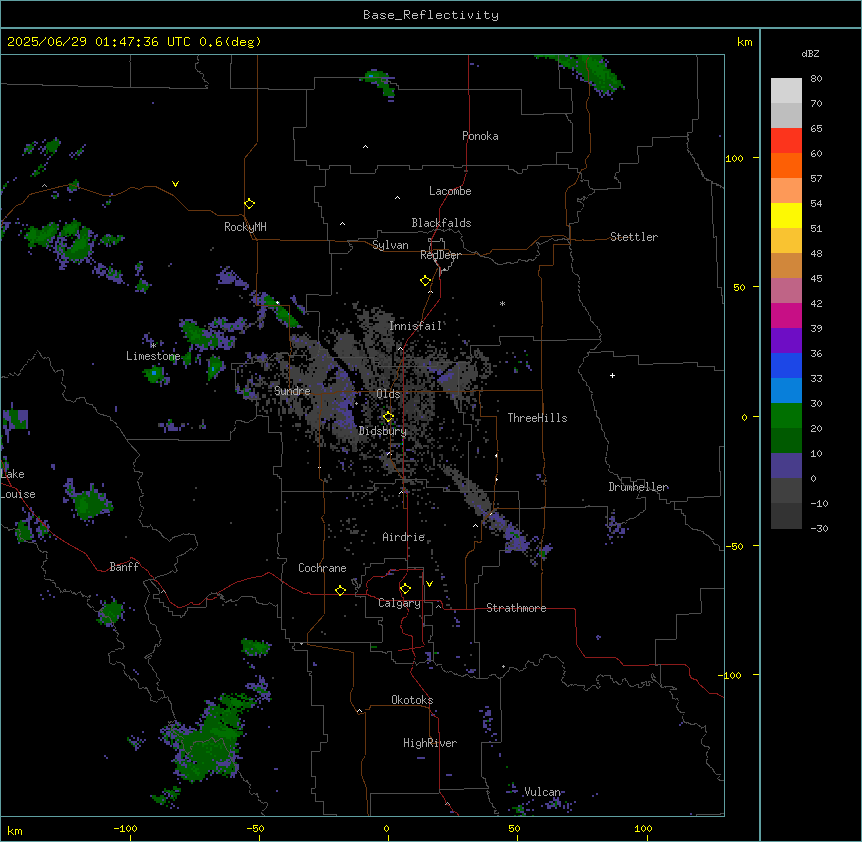
Task: Click the Sylvan label
Action: click(390, 245)
